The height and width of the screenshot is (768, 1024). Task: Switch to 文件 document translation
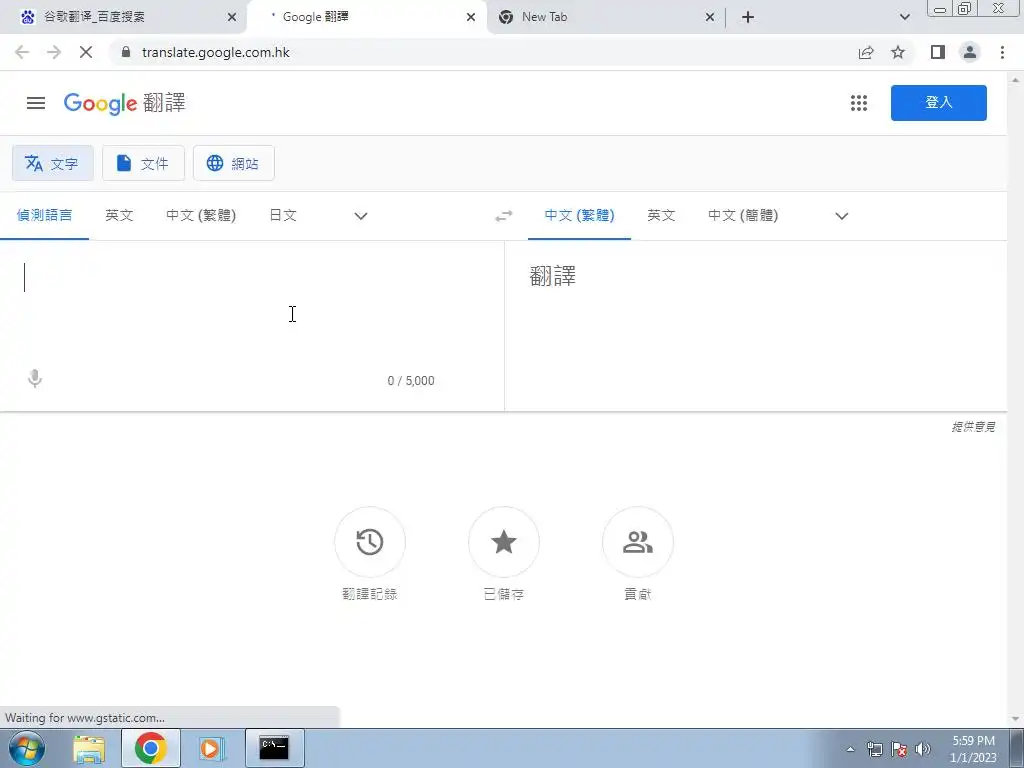coord(144,163)
